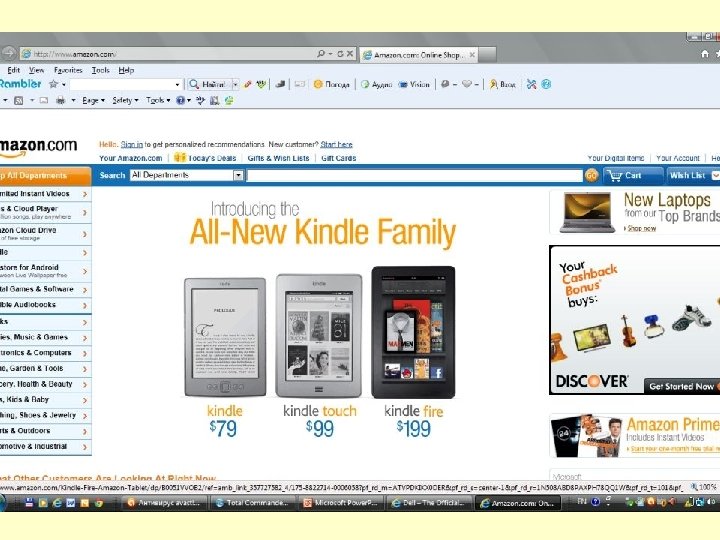The height and width of the screenshot is (540, 720).
Task: Click the kindle $79 device image
Action: point(225,337)
